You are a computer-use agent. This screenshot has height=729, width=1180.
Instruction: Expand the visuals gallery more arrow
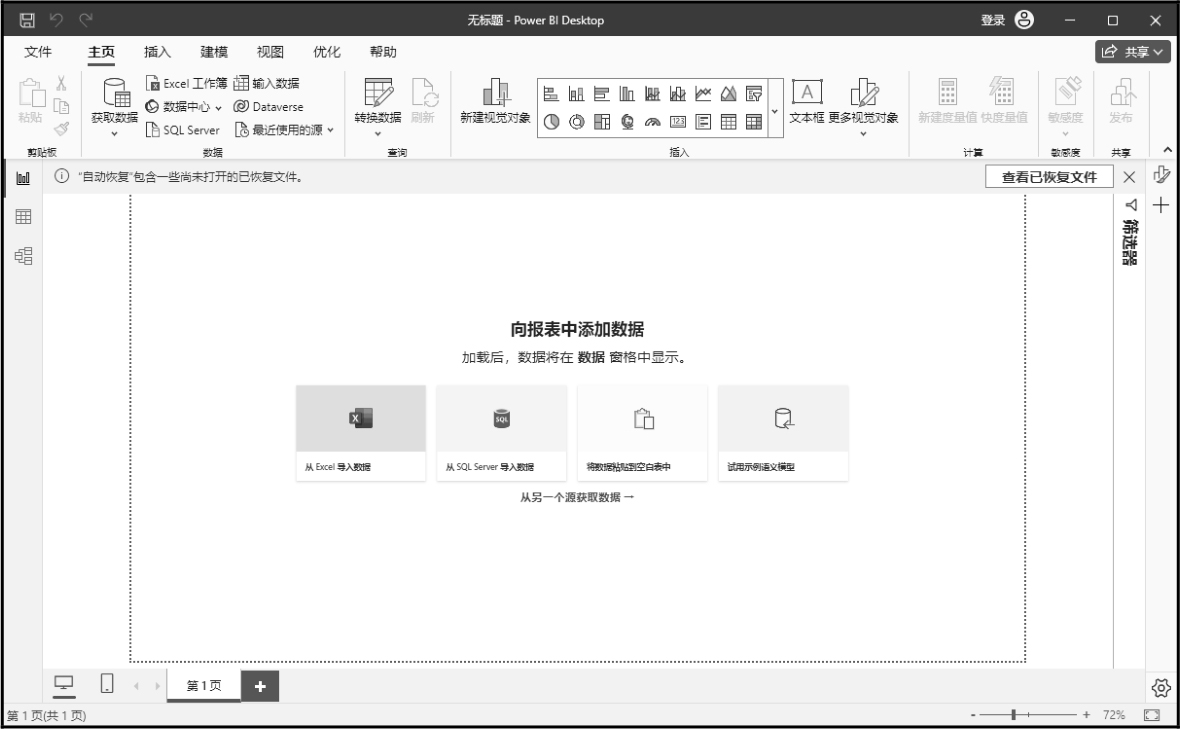(774, 111)
